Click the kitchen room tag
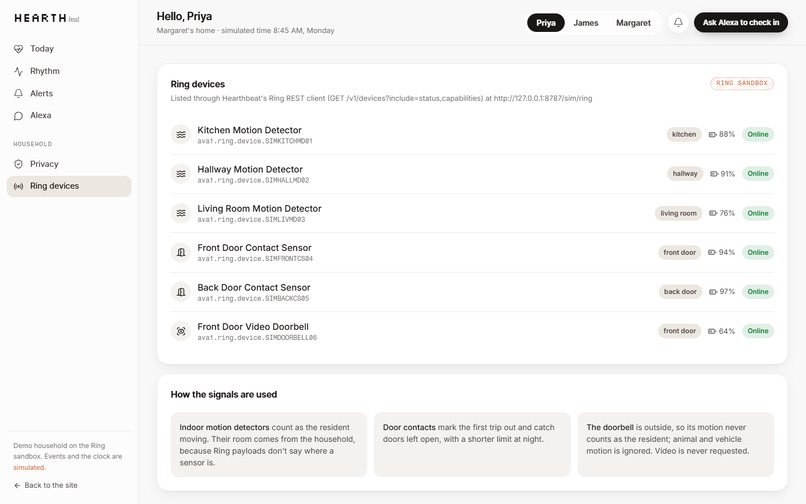This screenshot has width=806, height=504. pyautogui.click(x=684, y=134)
